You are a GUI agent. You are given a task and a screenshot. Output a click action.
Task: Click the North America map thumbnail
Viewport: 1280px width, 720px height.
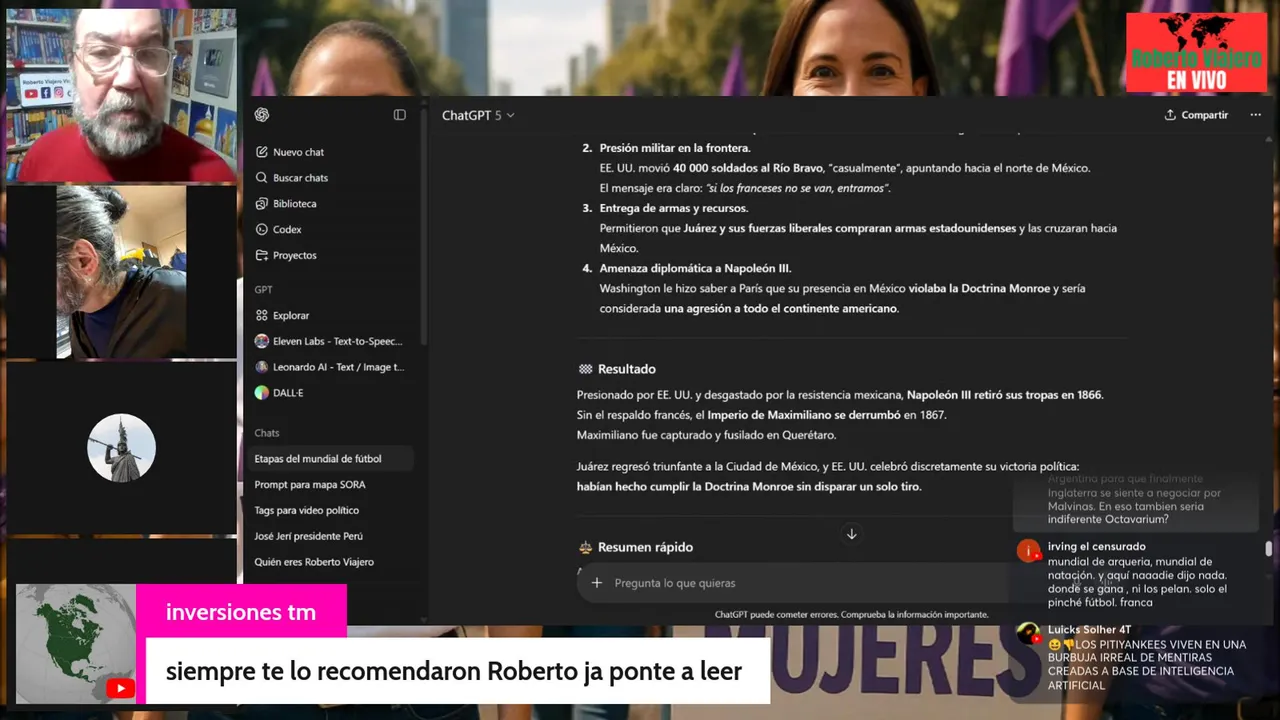(x=76, y=644)
